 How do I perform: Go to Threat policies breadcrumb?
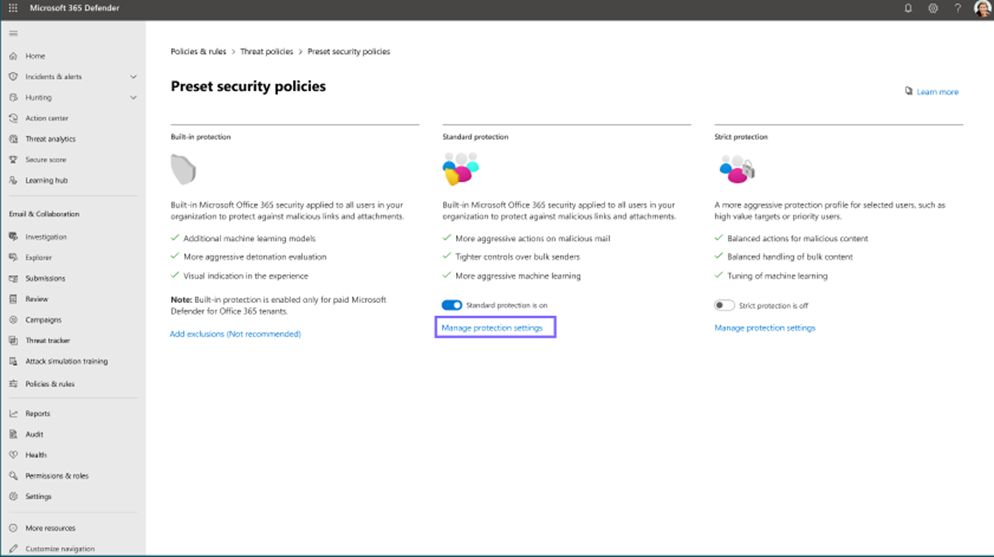click(x=266, y=51)
